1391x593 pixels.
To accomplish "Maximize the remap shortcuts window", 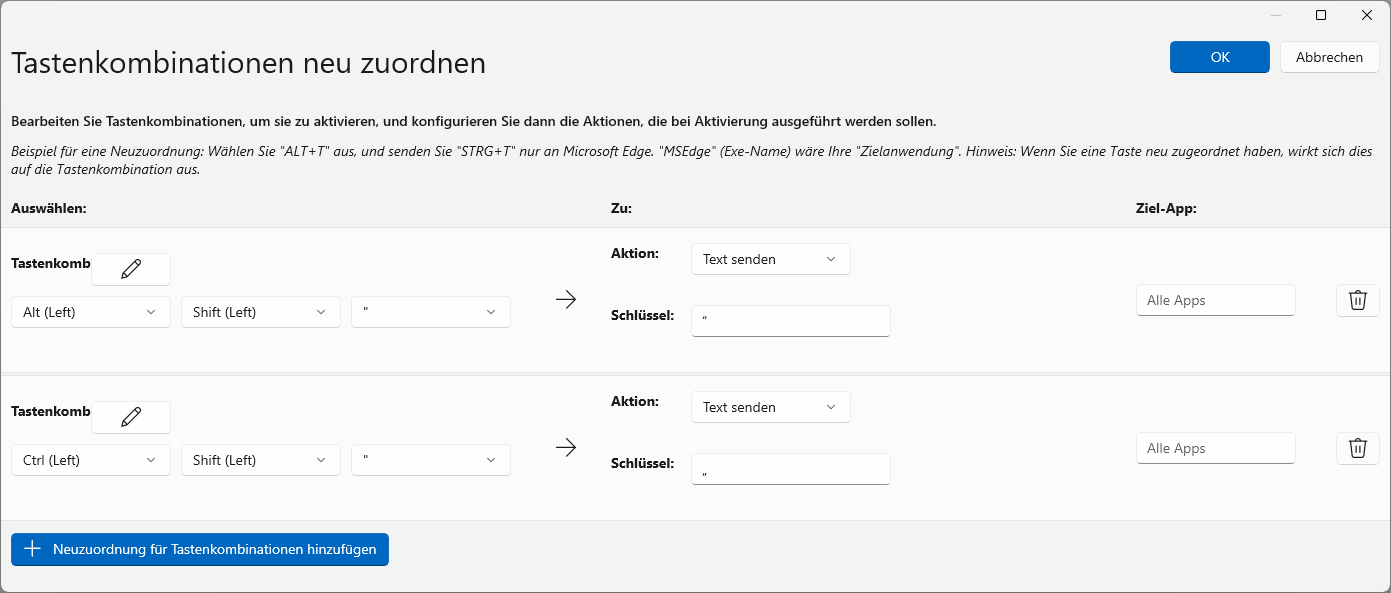I will point(1321,15).
